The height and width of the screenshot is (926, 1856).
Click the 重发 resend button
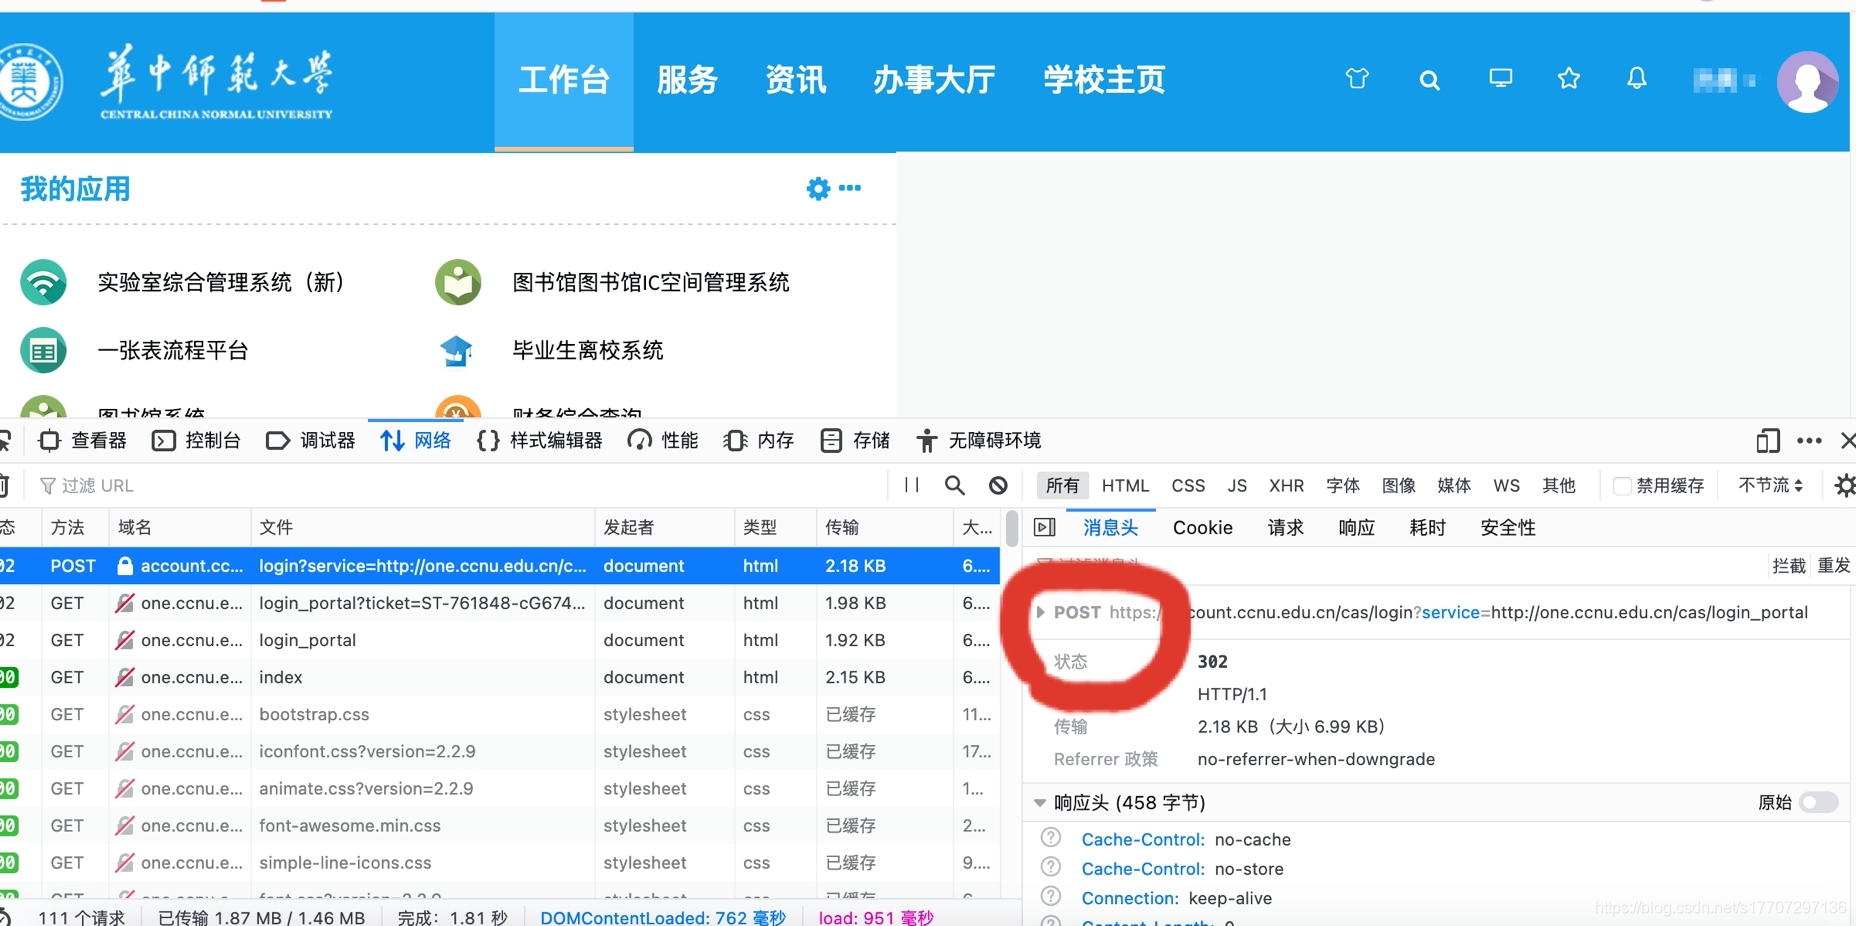point(1833,566)
